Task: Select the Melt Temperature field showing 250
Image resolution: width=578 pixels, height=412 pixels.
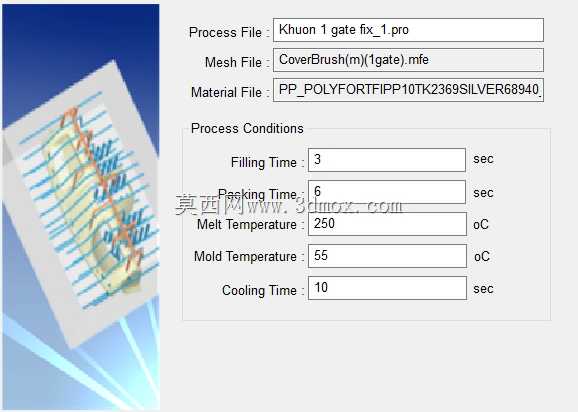Action: click(x=387, y=224)
